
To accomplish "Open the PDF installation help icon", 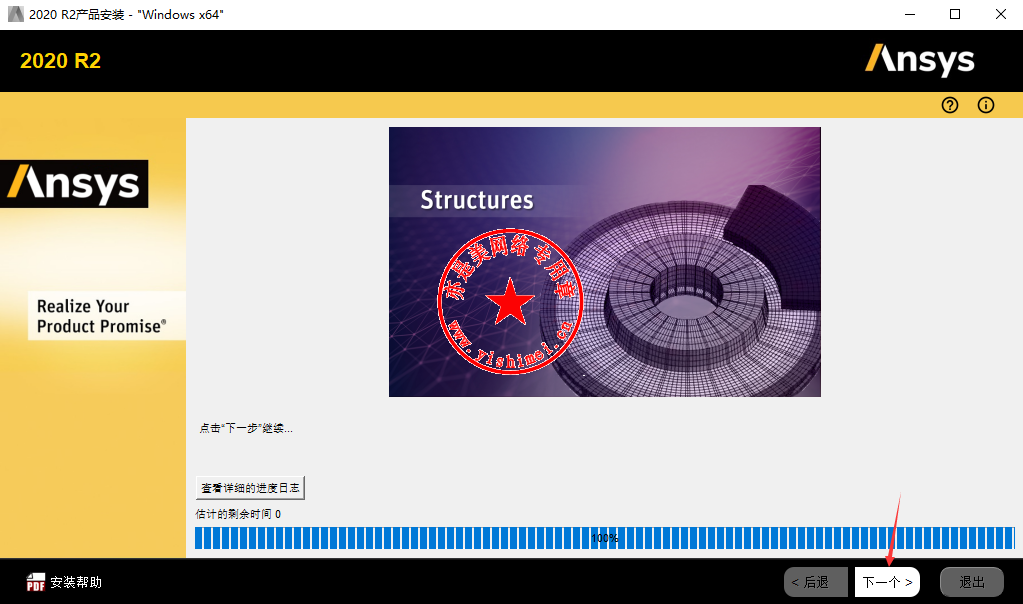I will [35, 582].
